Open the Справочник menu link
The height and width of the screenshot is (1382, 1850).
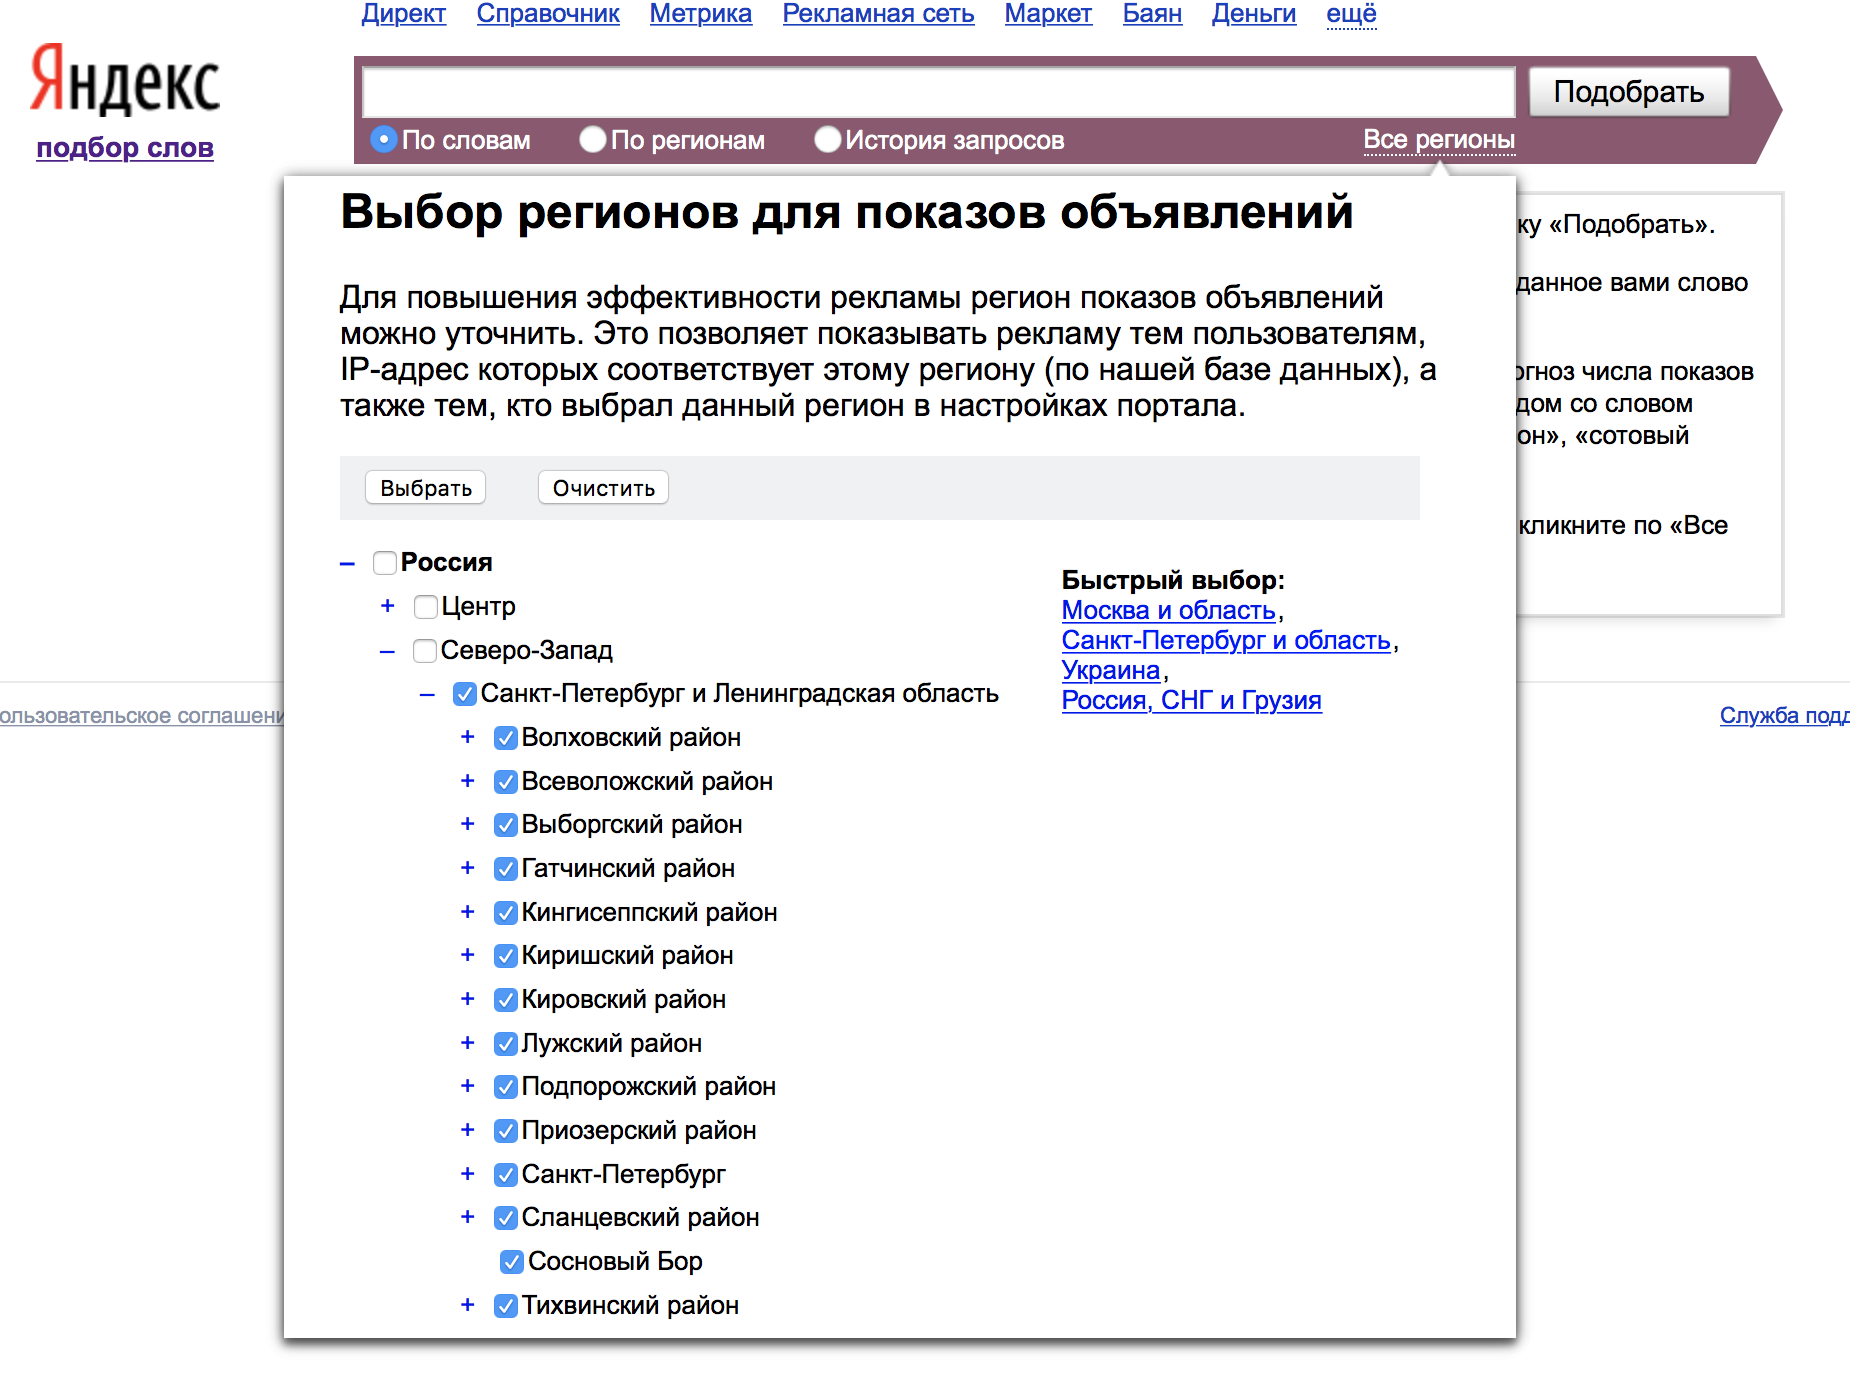tap(548, 14)
